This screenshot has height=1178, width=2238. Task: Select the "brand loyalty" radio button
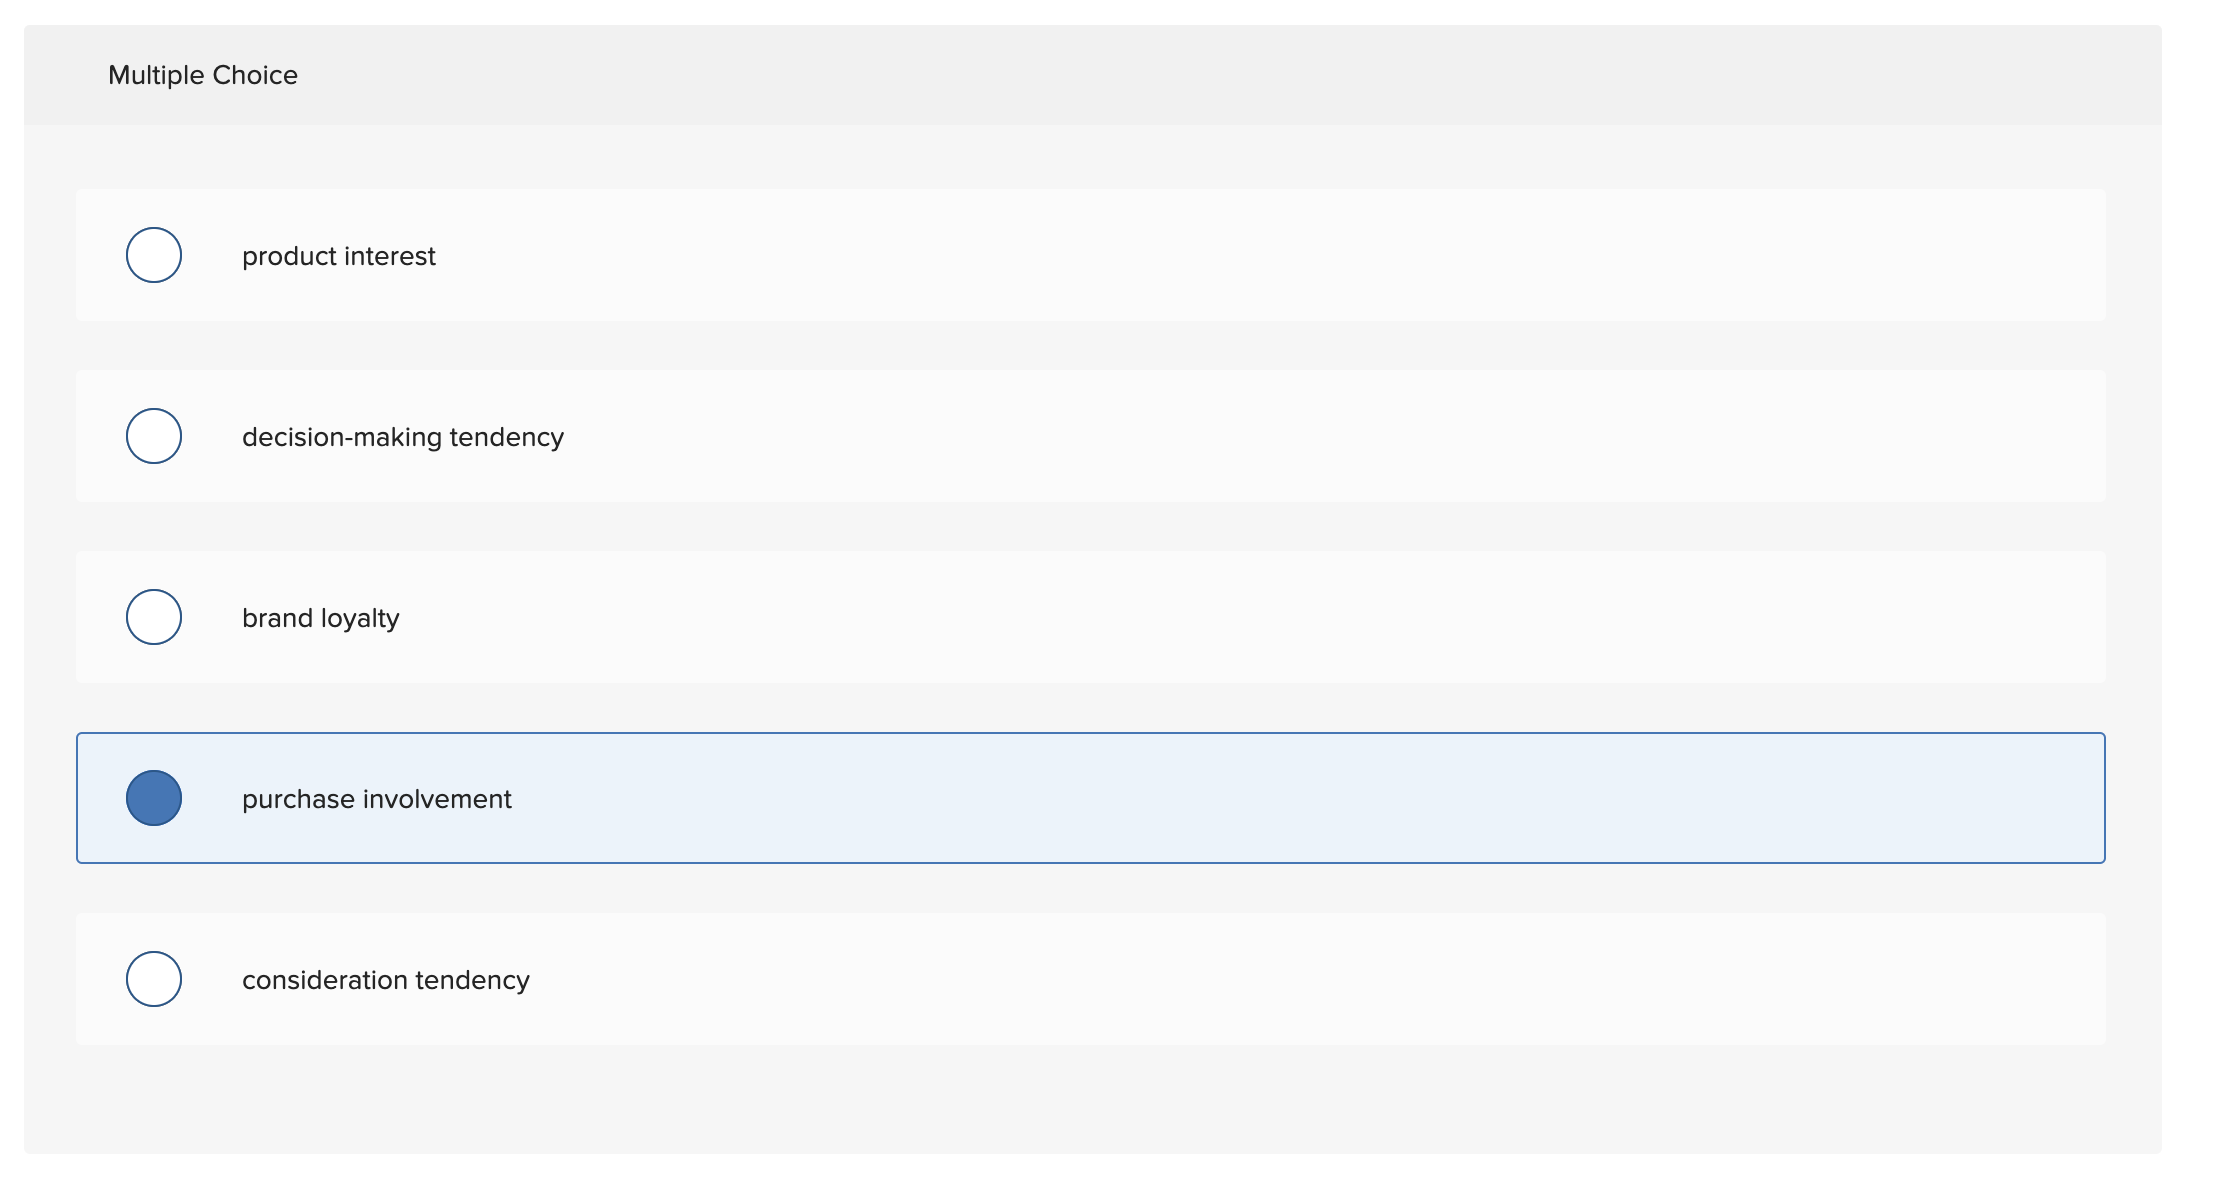[x=154, y=617]
